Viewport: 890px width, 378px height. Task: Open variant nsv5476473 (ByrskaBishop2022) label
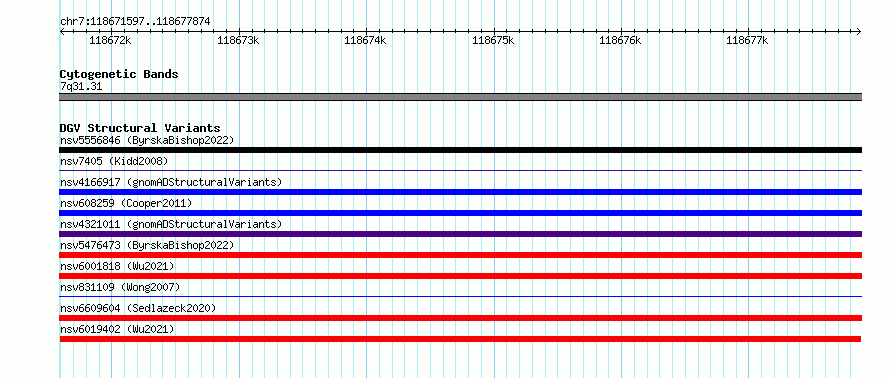coord(147,245)
